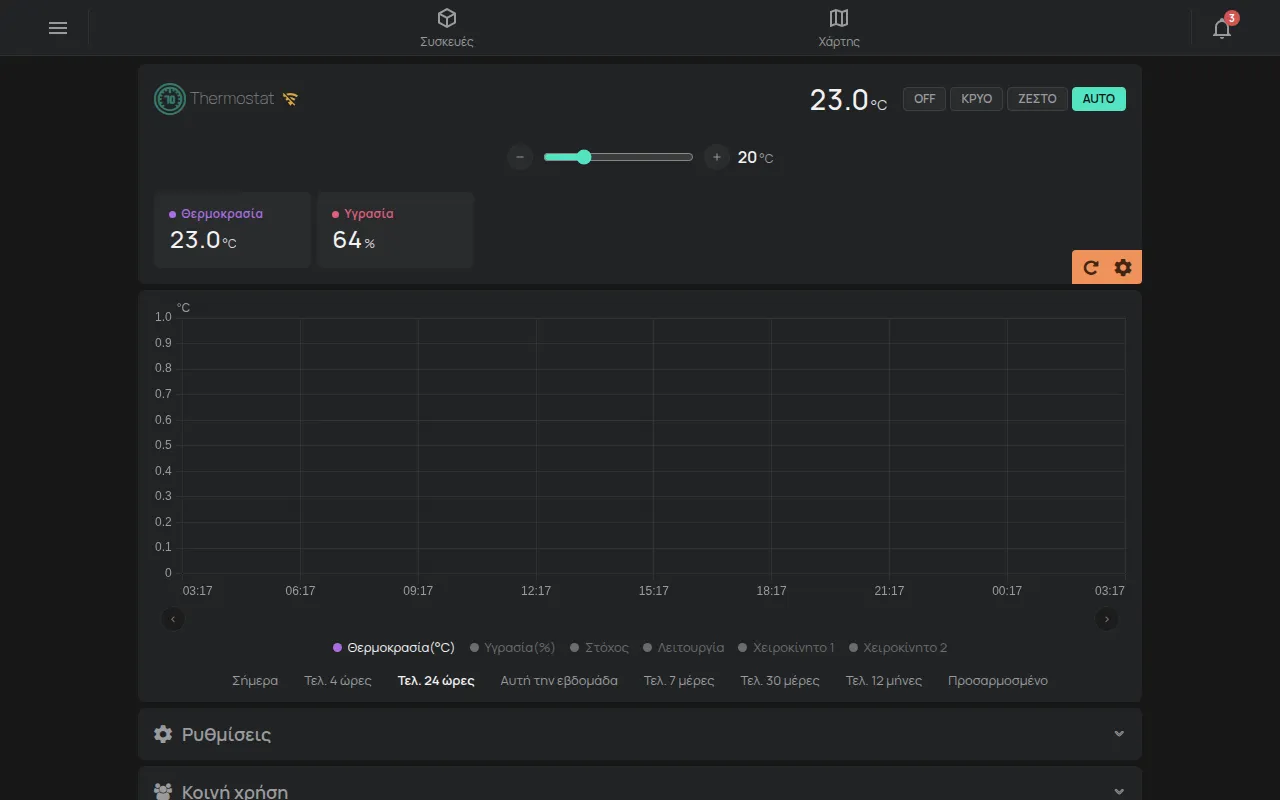
Task: Open the Θερμοκρασία 23.0 °C card
Action: tap(232, 230)
